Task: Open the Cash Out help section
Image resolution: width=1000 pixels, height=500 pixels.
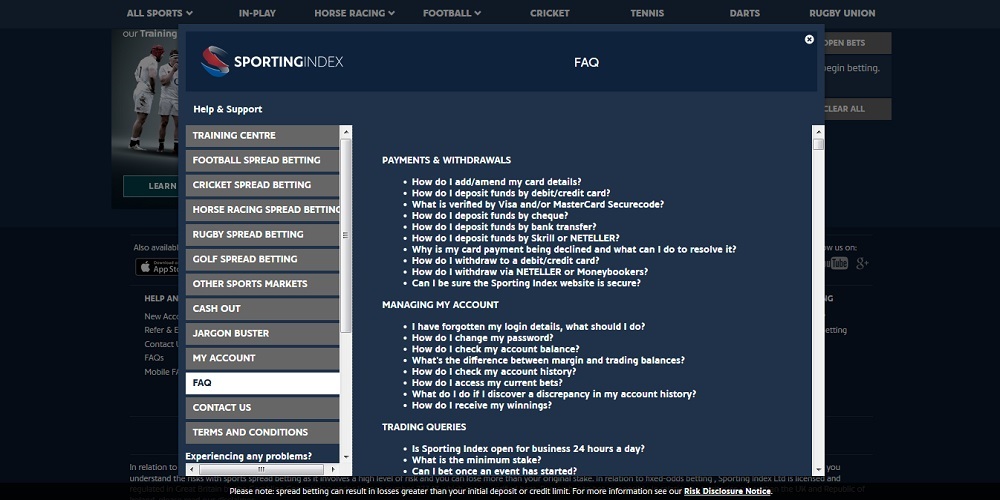Action: click(263, 309)
